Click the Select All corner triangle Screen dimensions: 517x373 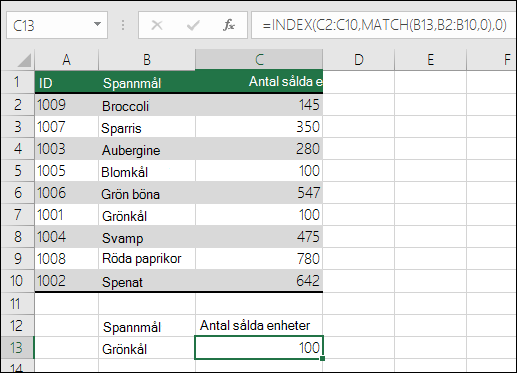(24, 60)
